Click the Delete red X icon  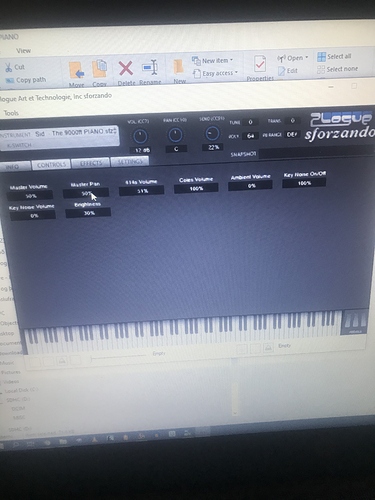[126, 69]
